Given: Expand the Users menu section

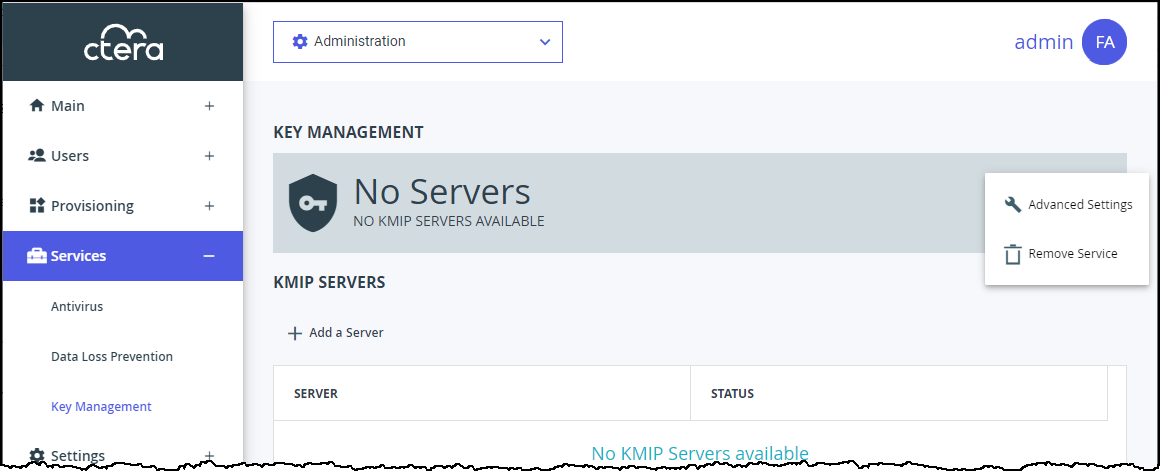Looking at the screenshot, I should tap(209, 156).
